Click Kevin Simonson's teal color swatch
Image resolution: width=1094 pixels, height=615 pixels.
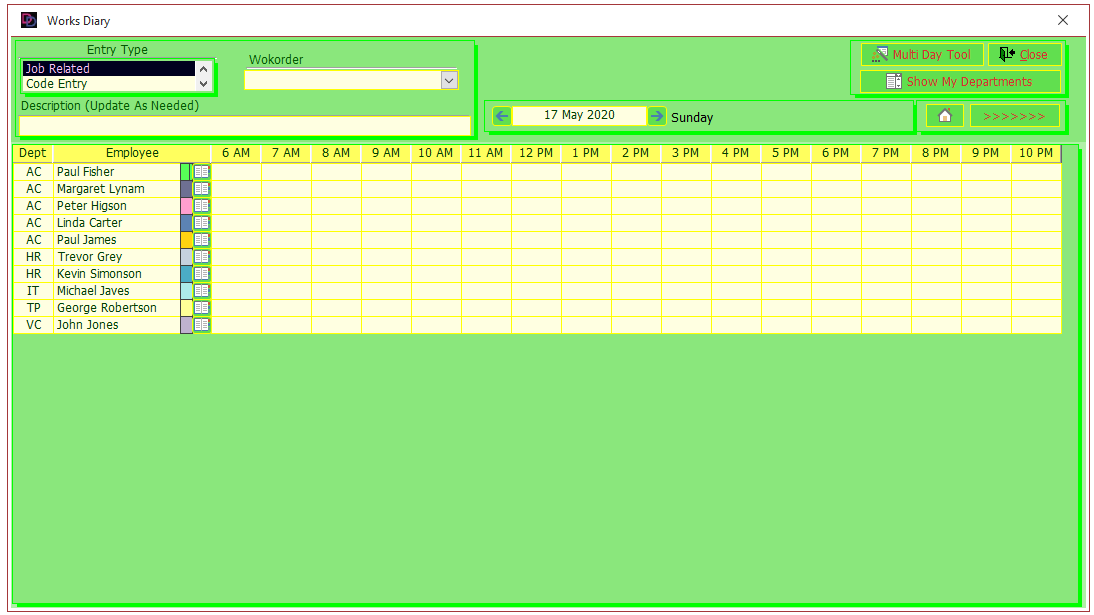pos(186,274)
